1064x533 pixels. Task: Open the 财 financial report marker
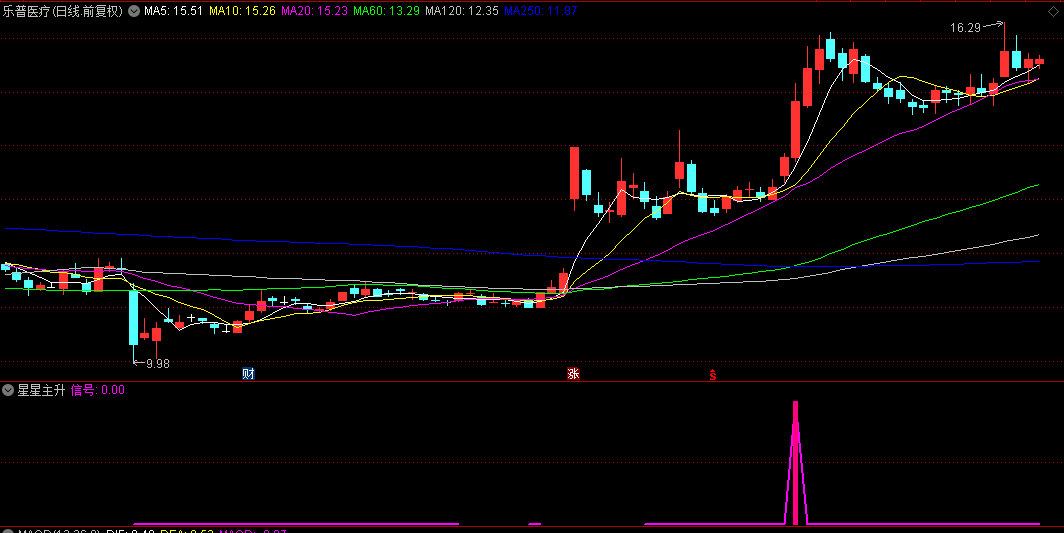(x=248, y=373)
